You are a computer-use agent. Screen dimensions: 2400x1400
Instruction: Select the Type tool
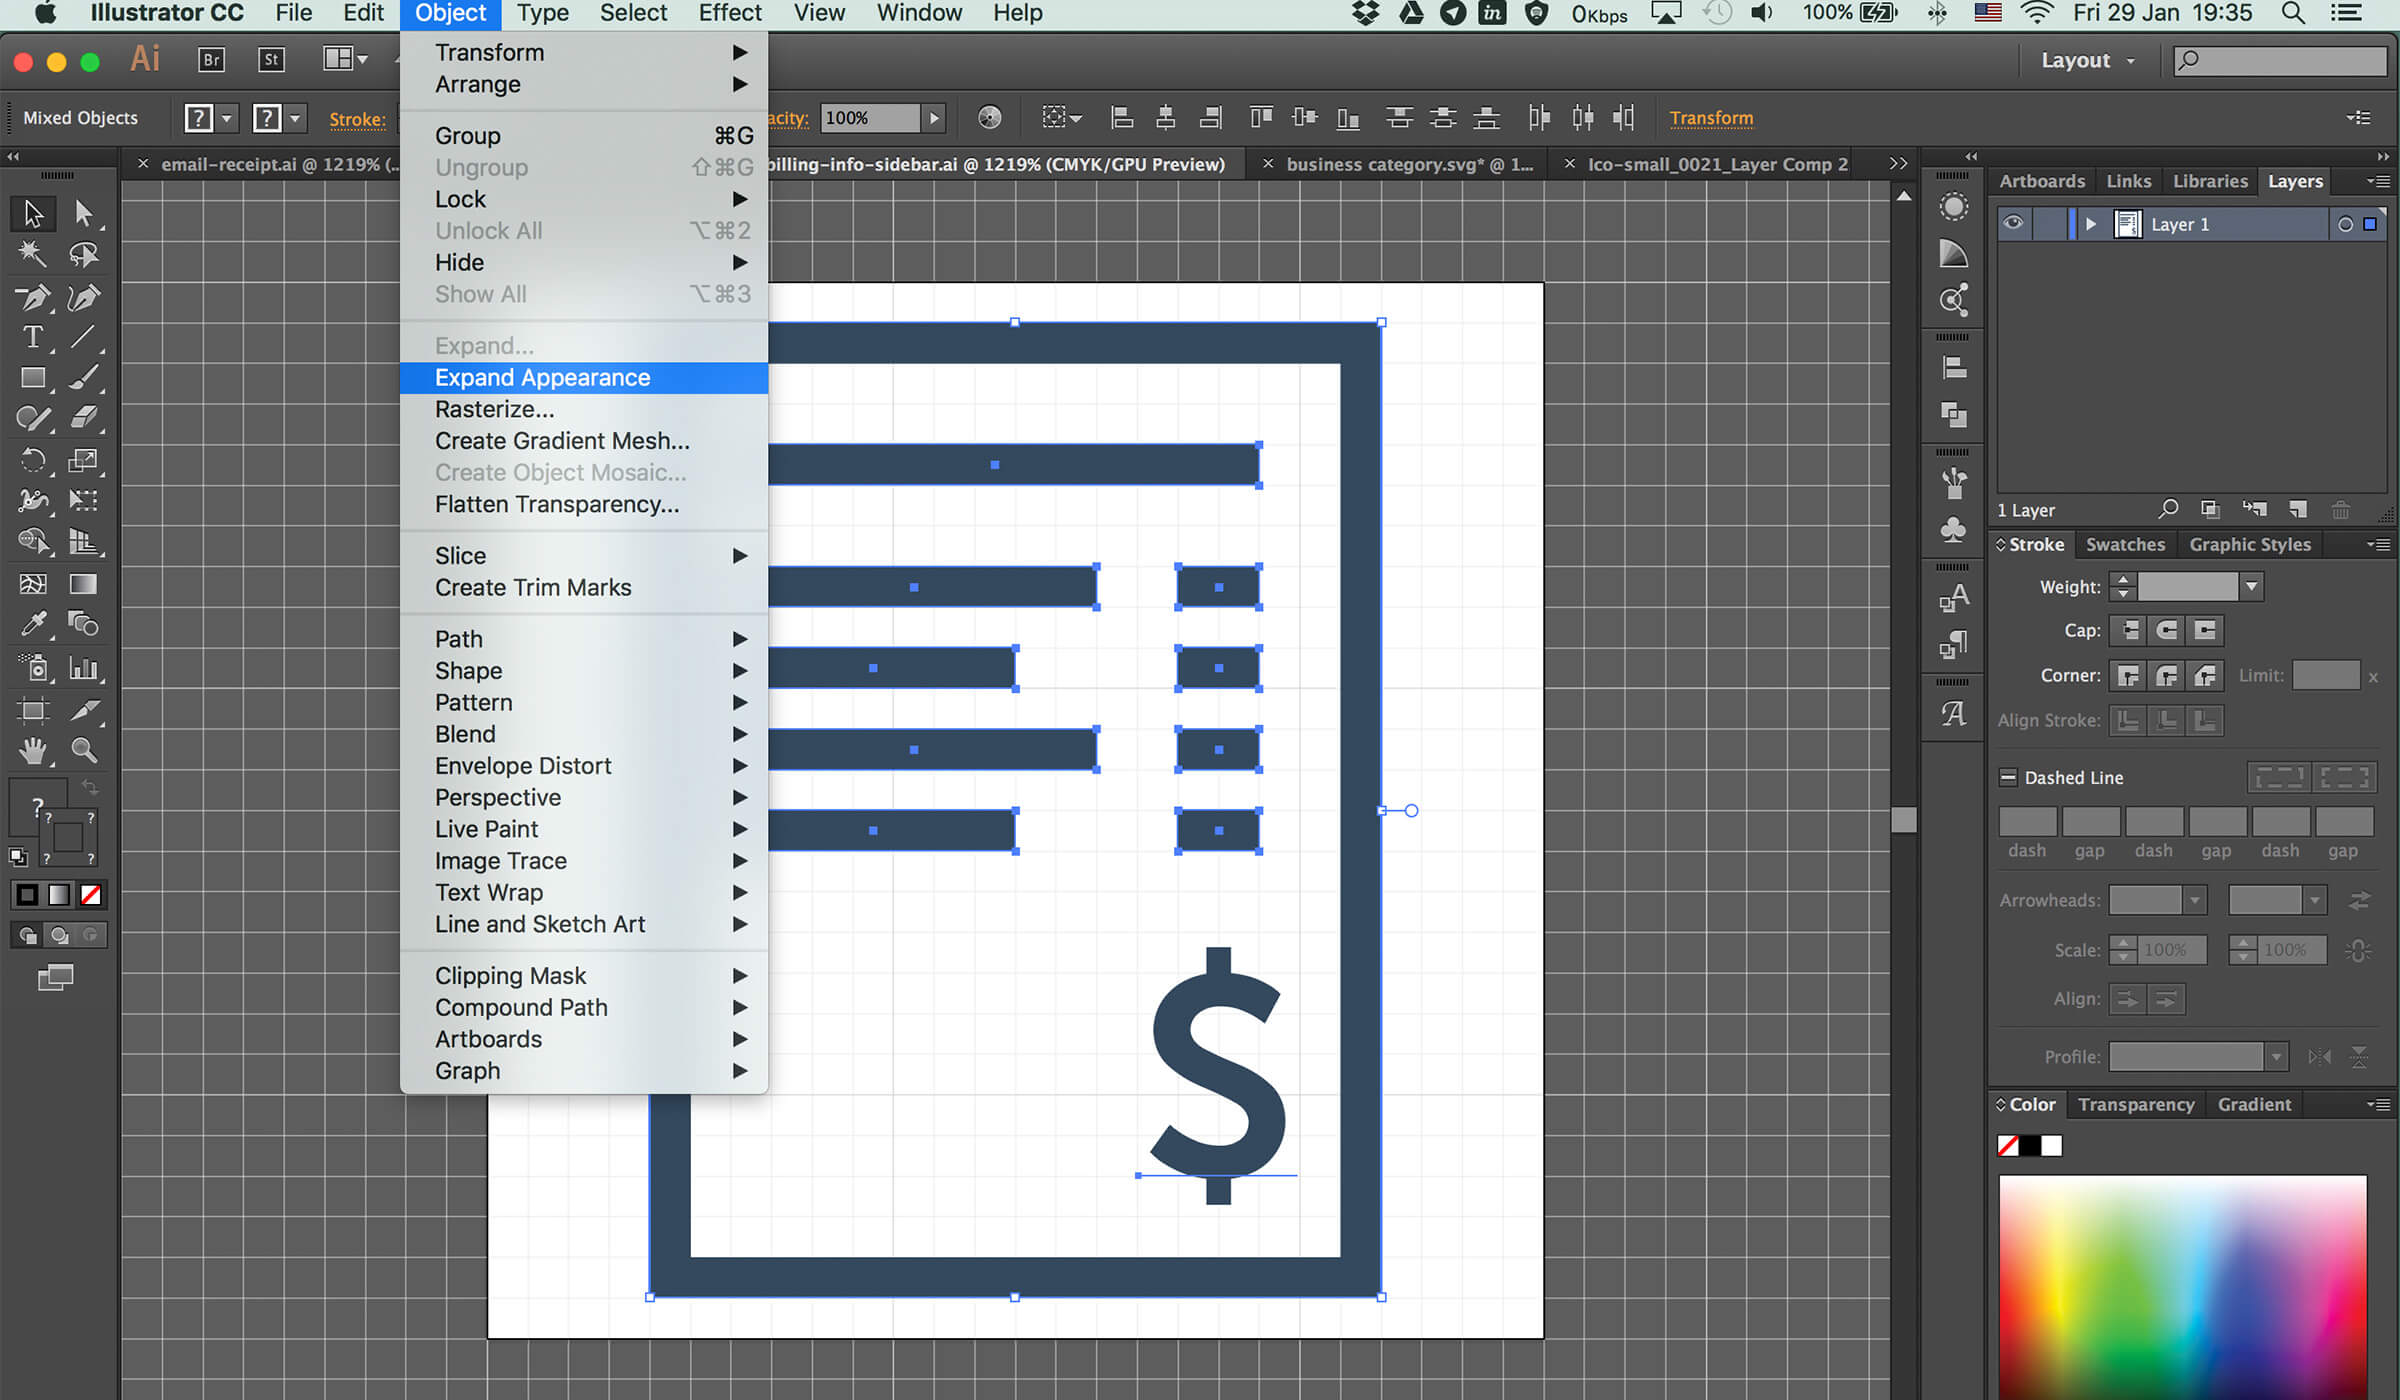[33, 338]
